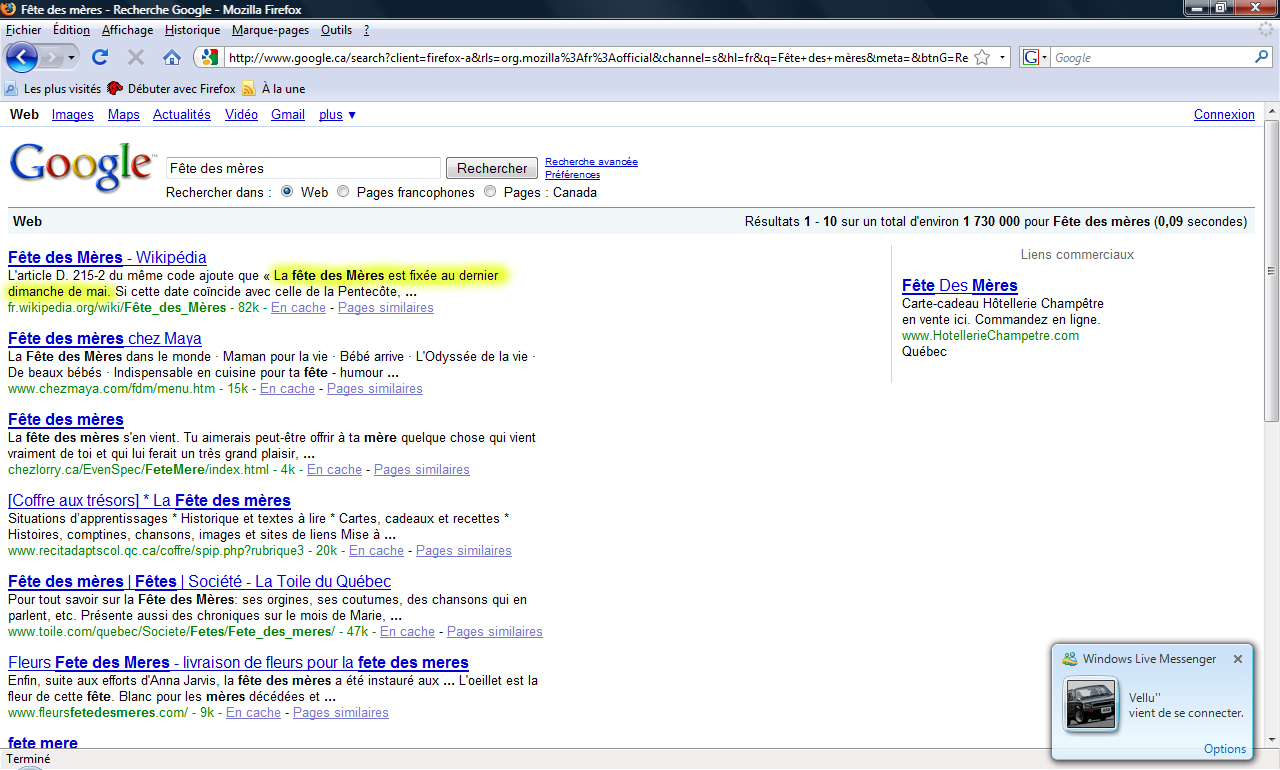The width and height of the screenshot is (1280, 770).
Task: Open the Marque-pages menu
Action: (x=270, y=30)
